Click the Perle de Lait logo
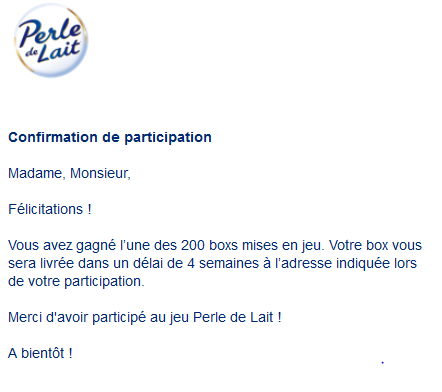Image resolution: width=442 pixels, height=392 pixels. click(51, 41)
